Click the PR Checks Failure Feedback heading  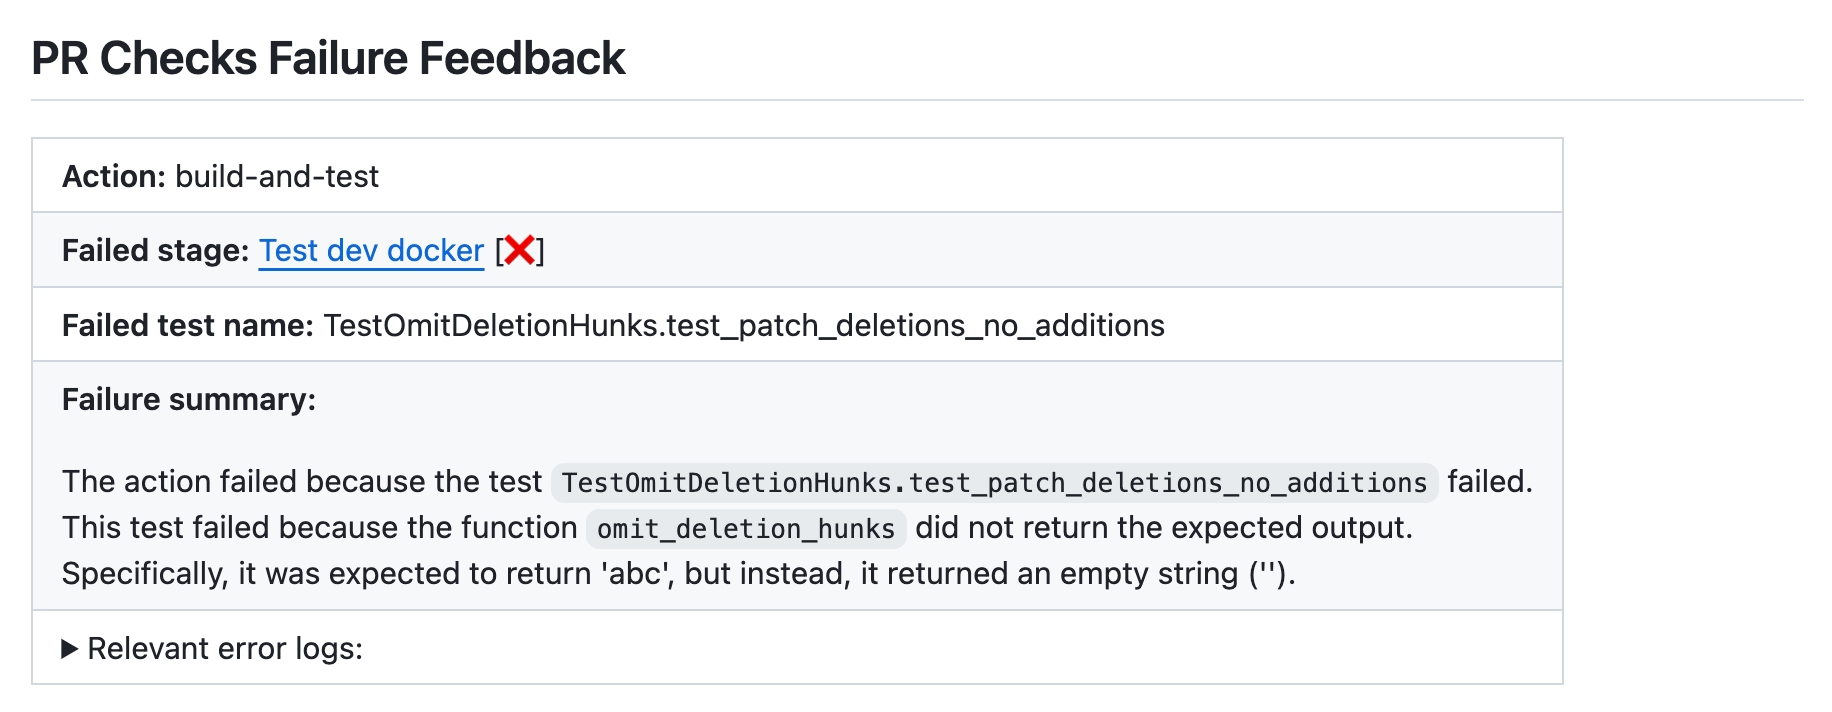pyautogui.click(x=328, y=58)
